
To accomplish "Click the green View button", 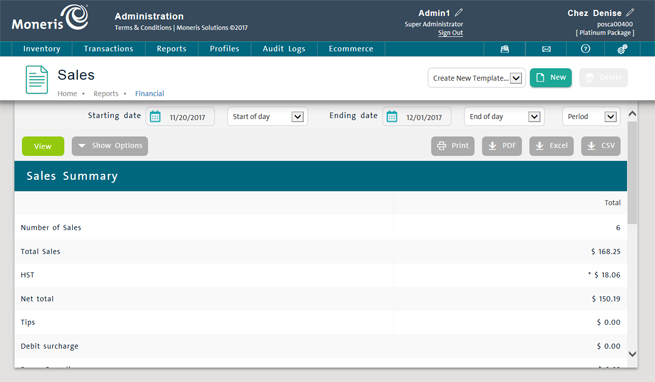I will [x=43, y=146].
